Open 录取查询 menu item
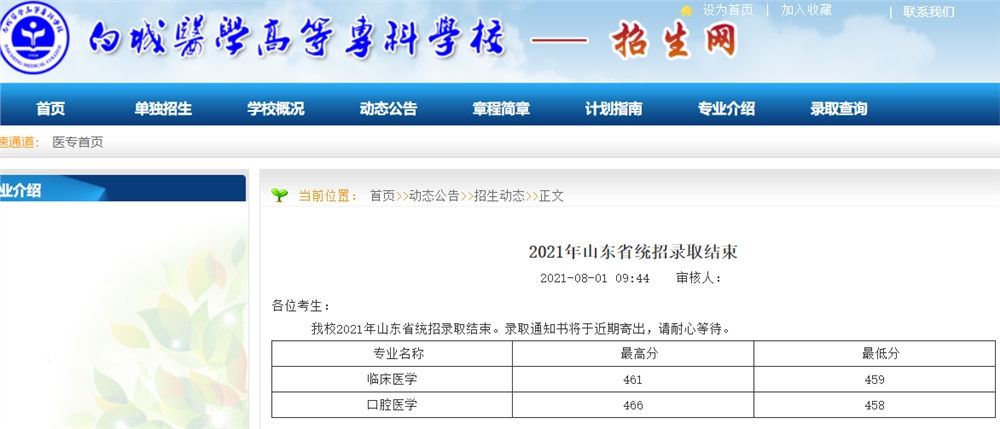 pos(839,109)
